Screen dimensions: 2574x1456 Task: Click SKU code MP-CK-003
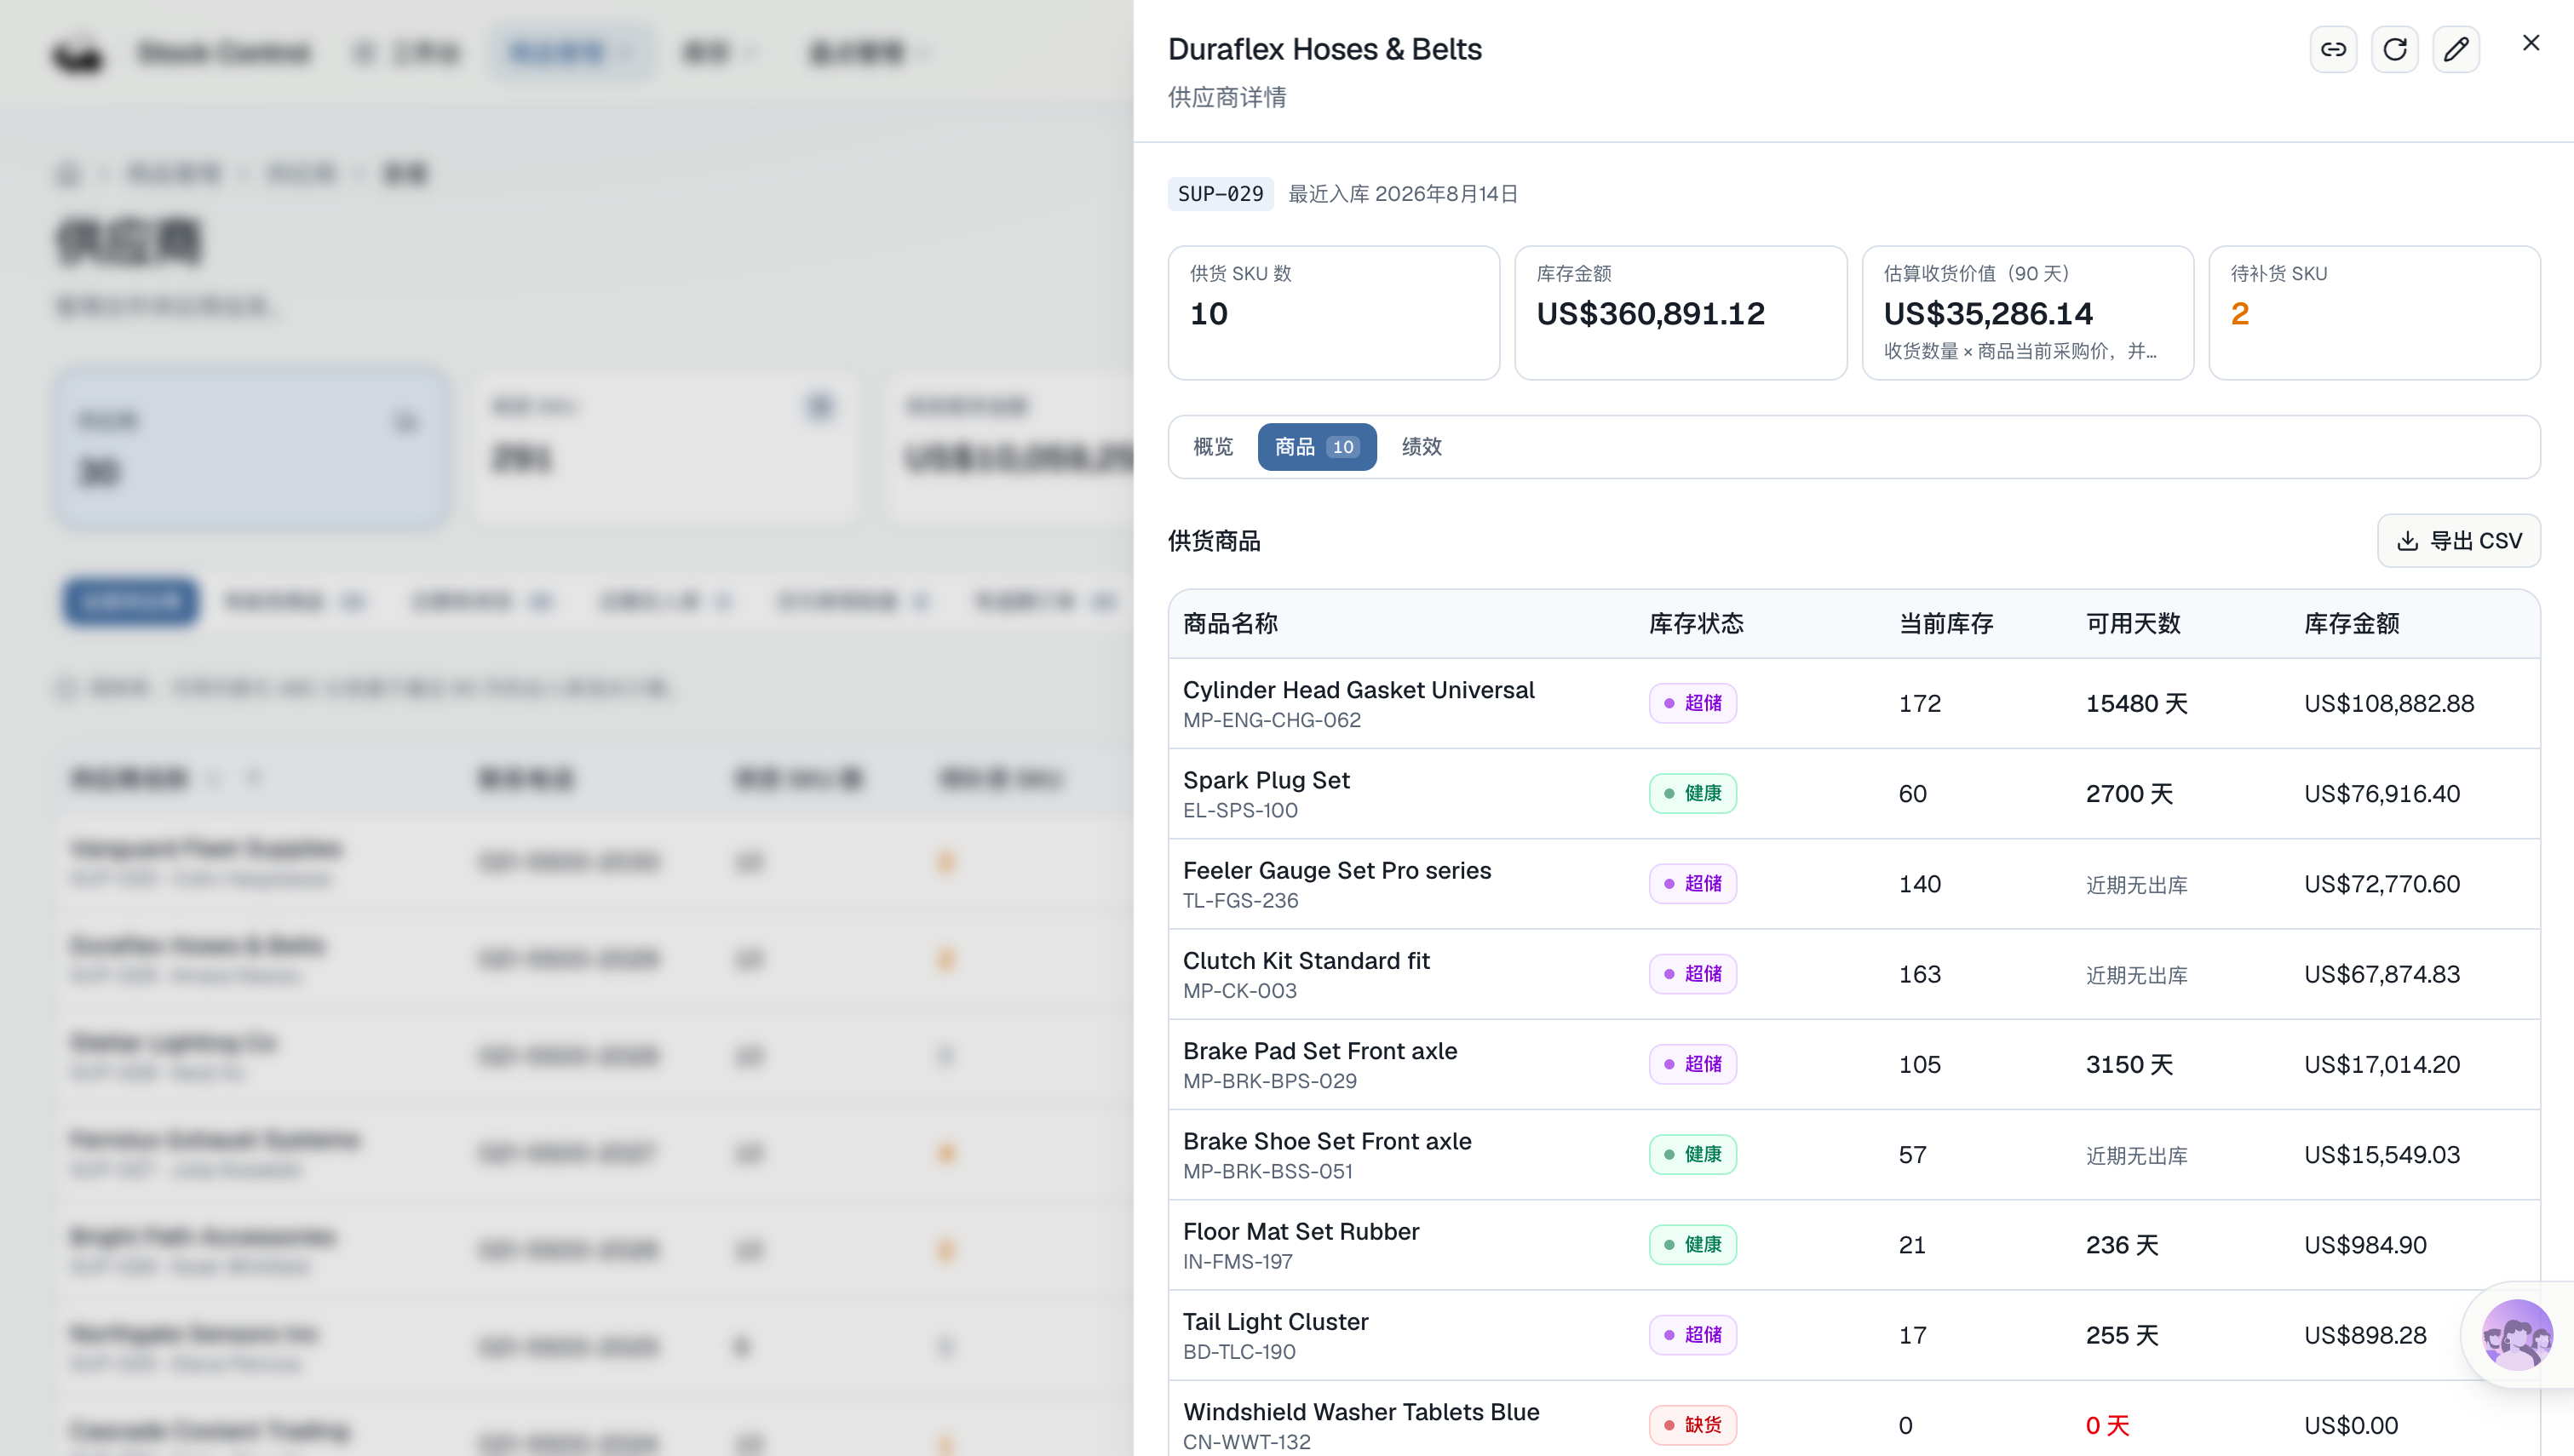(1240, 991)
